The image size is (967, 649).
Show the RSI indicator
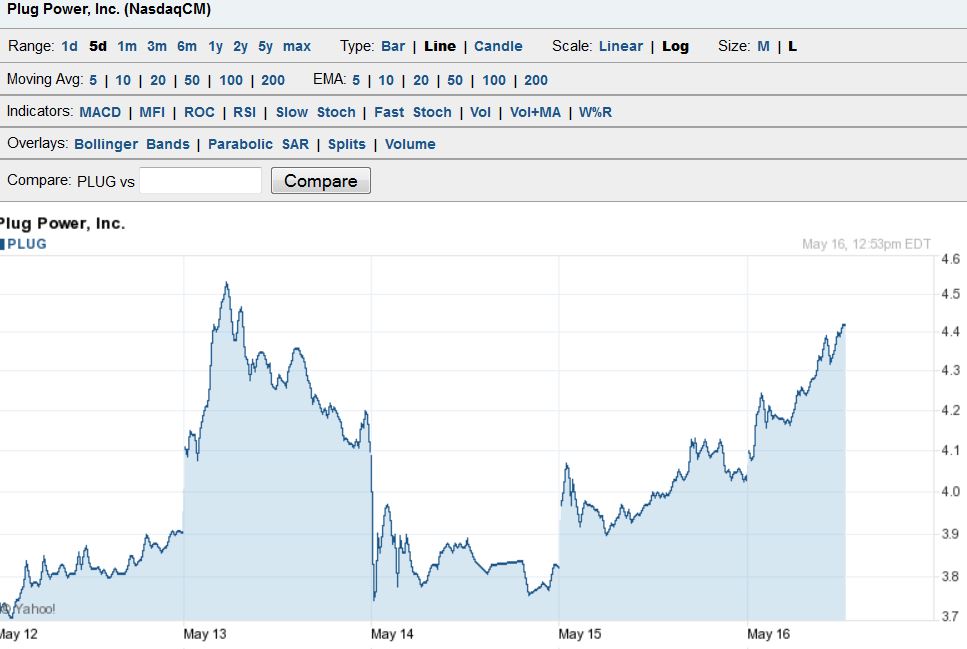[244, 112]
